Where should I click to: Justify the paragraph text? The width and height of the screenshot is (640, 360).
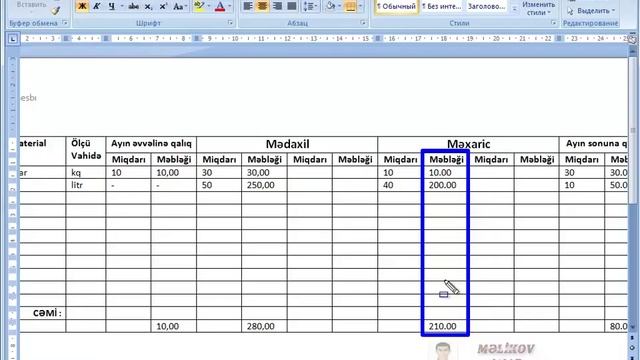292,6
